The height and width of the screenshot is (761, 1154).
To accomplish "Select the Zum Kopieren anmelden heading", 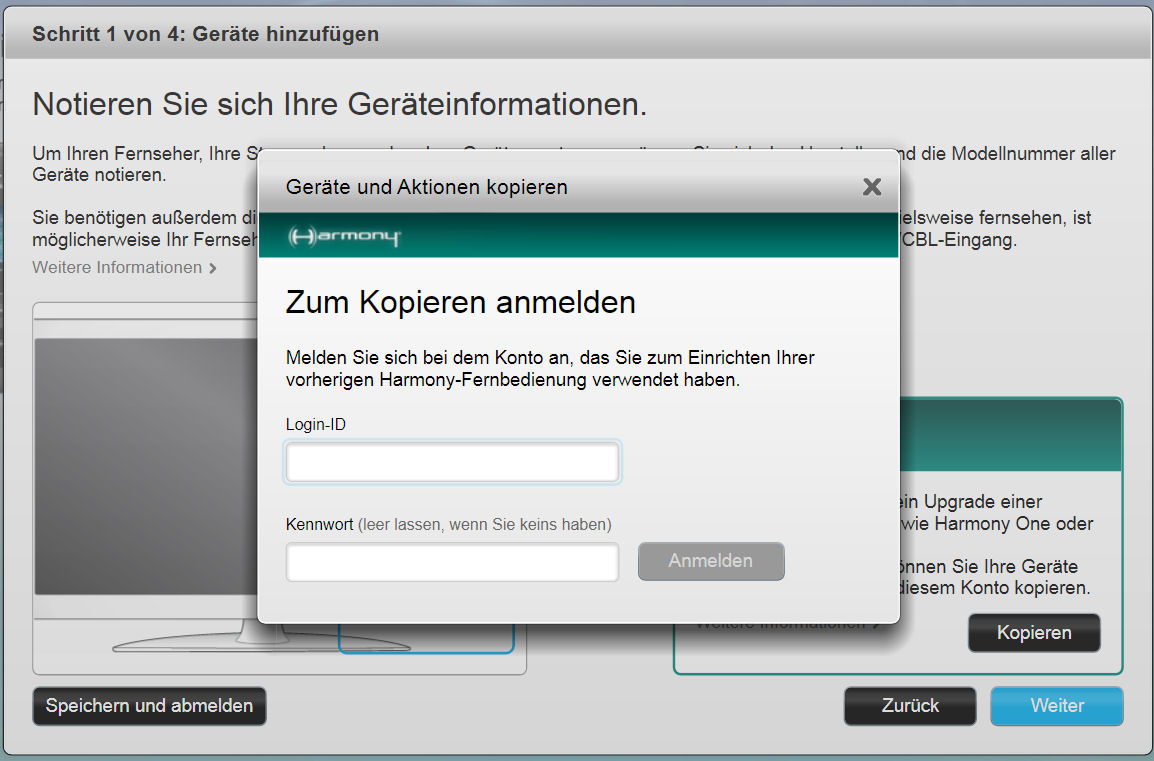I will pos(460,302).
